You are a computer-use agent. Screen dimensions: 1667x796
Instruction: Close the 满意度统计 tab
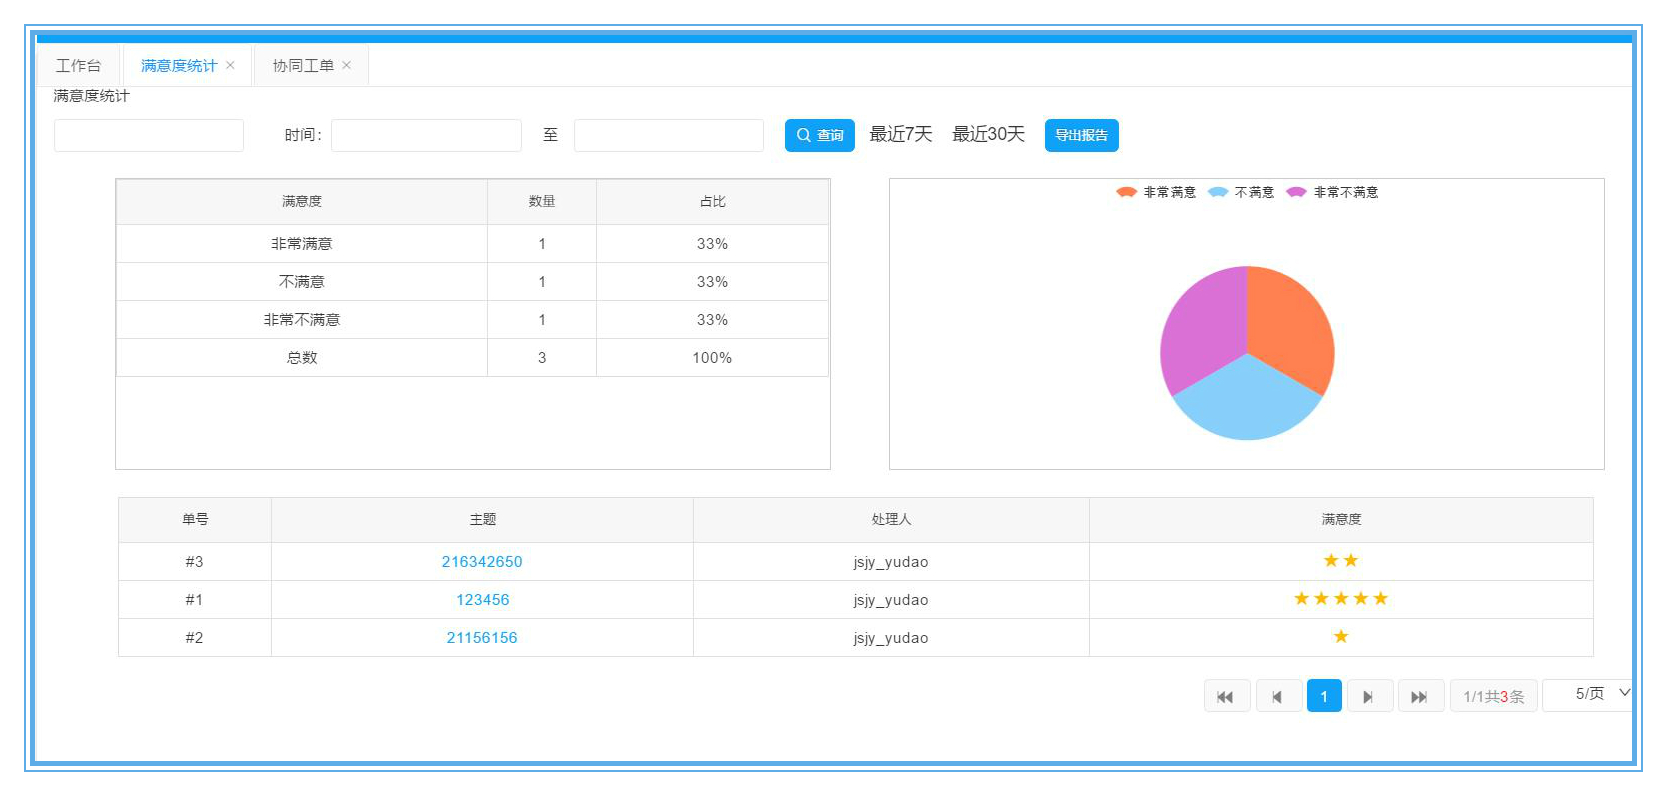(231, 65)
